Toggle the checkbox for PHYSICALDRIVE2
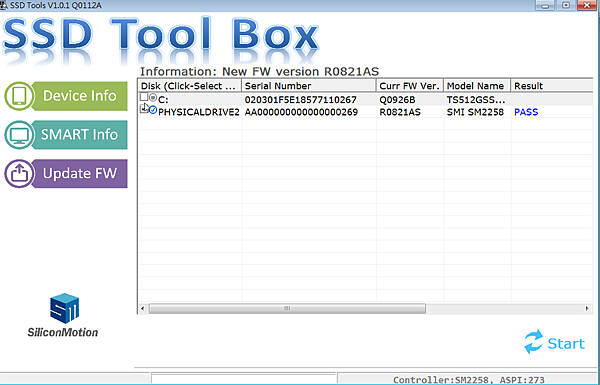600x385 pixels. tap(144, 109)
